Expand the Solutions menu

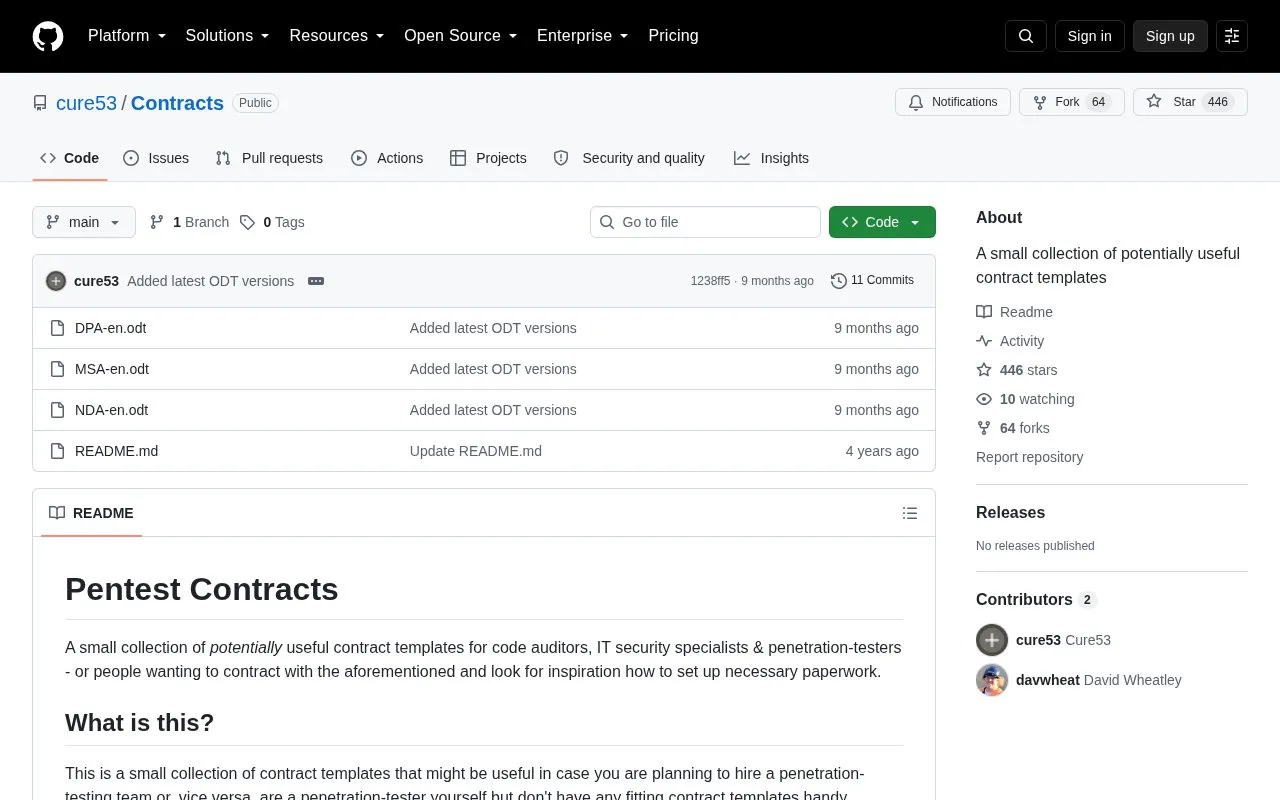point(228,36)
